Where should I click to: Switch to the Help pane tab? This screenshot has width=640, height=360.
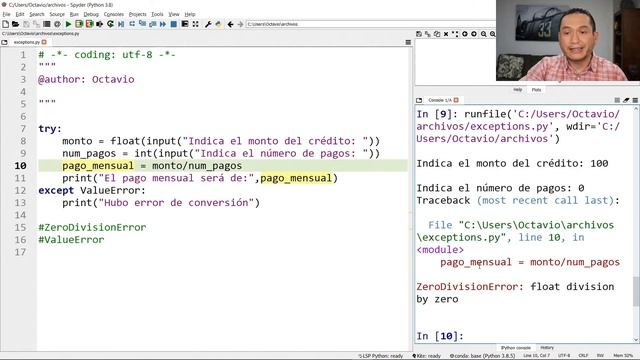[518, 90]
